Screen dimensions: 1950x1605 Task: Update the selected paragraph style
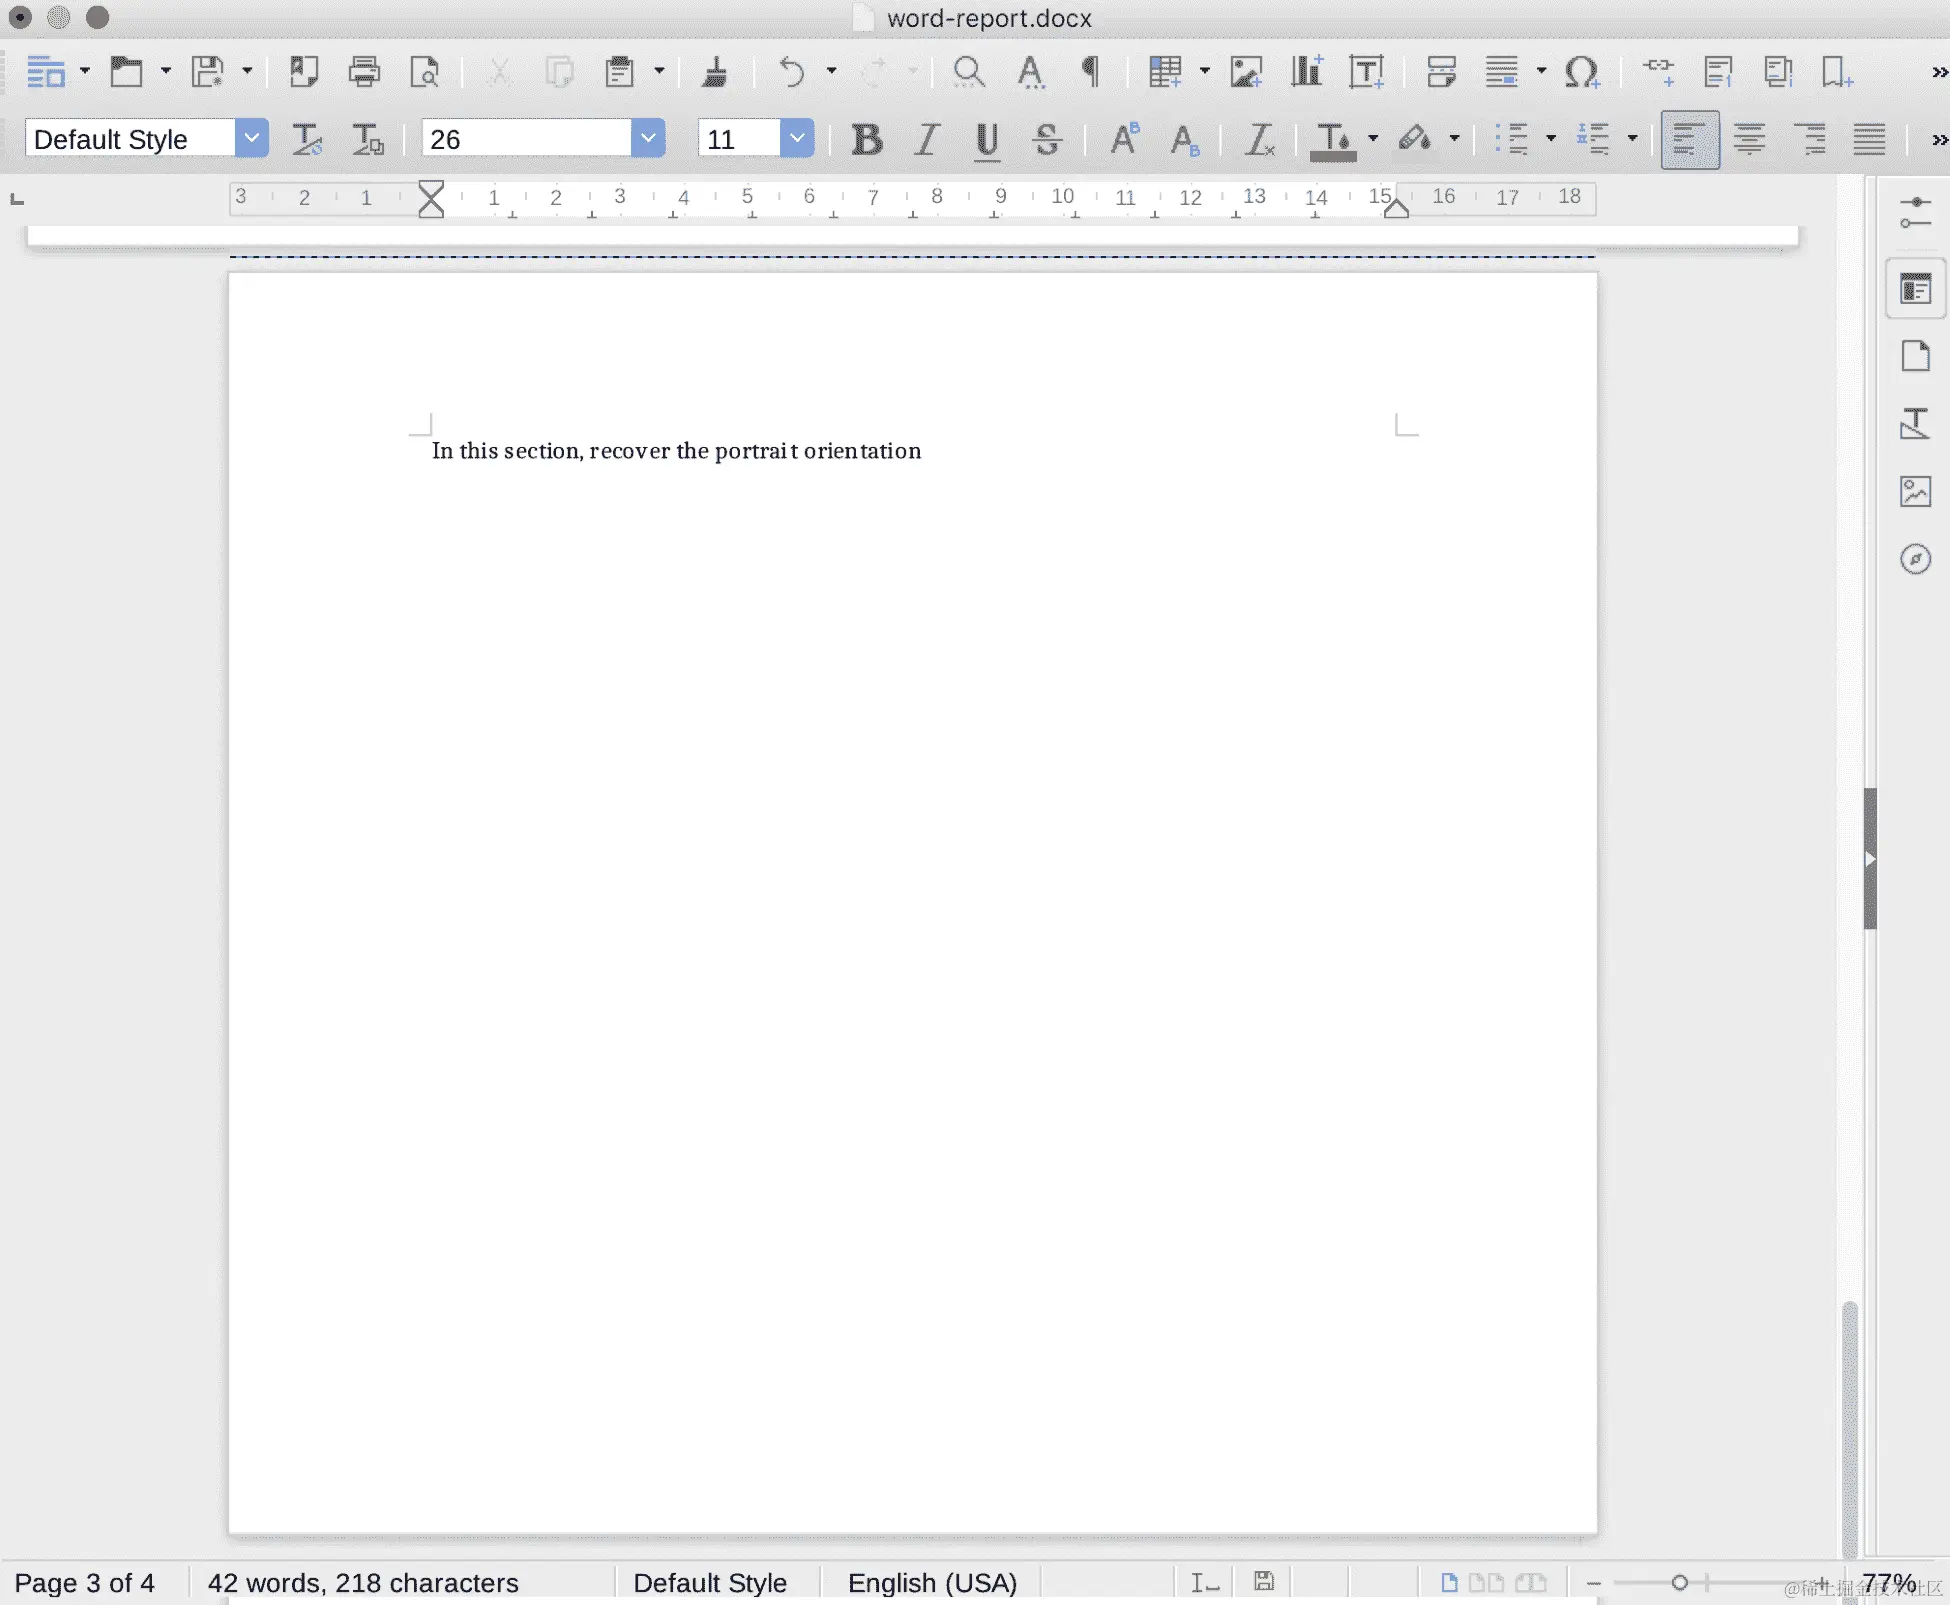[x=307, y=139]
